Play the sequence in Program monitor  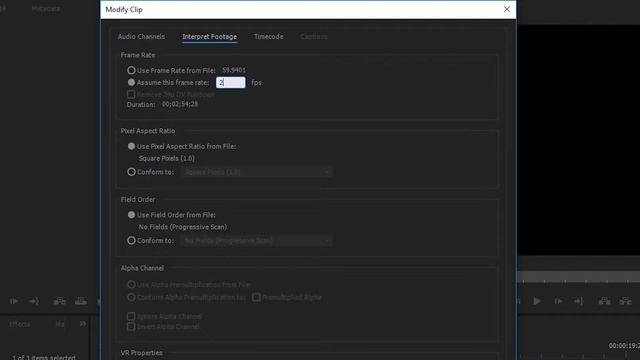click(537, 301)
